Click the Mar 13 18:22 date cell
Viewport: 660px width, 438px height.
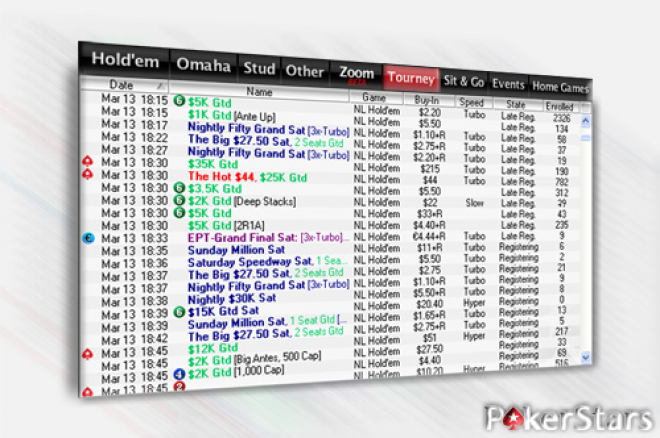pyautogui.click(x=135, y=137)
